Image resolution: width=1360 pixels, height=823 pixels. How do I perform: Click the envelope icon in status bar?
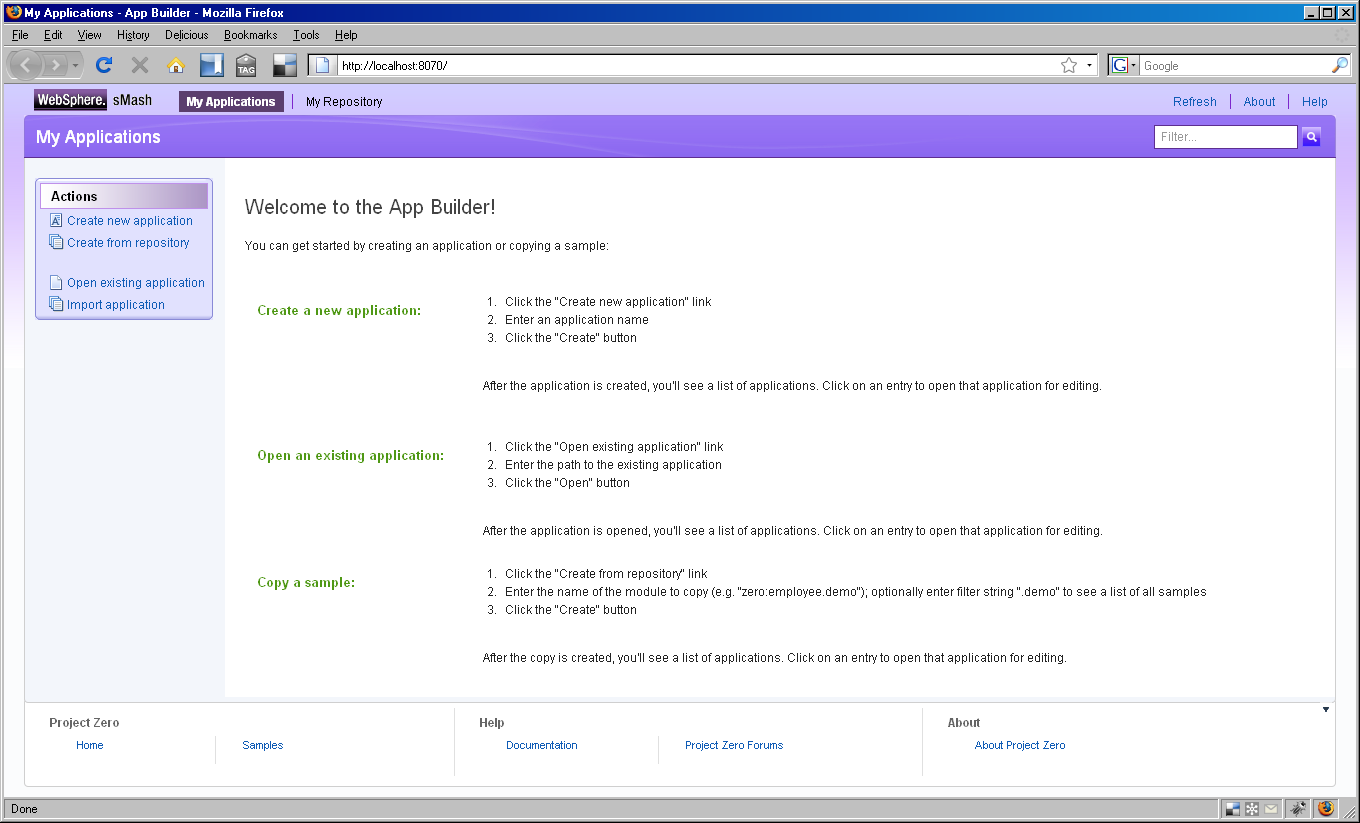1271,808
